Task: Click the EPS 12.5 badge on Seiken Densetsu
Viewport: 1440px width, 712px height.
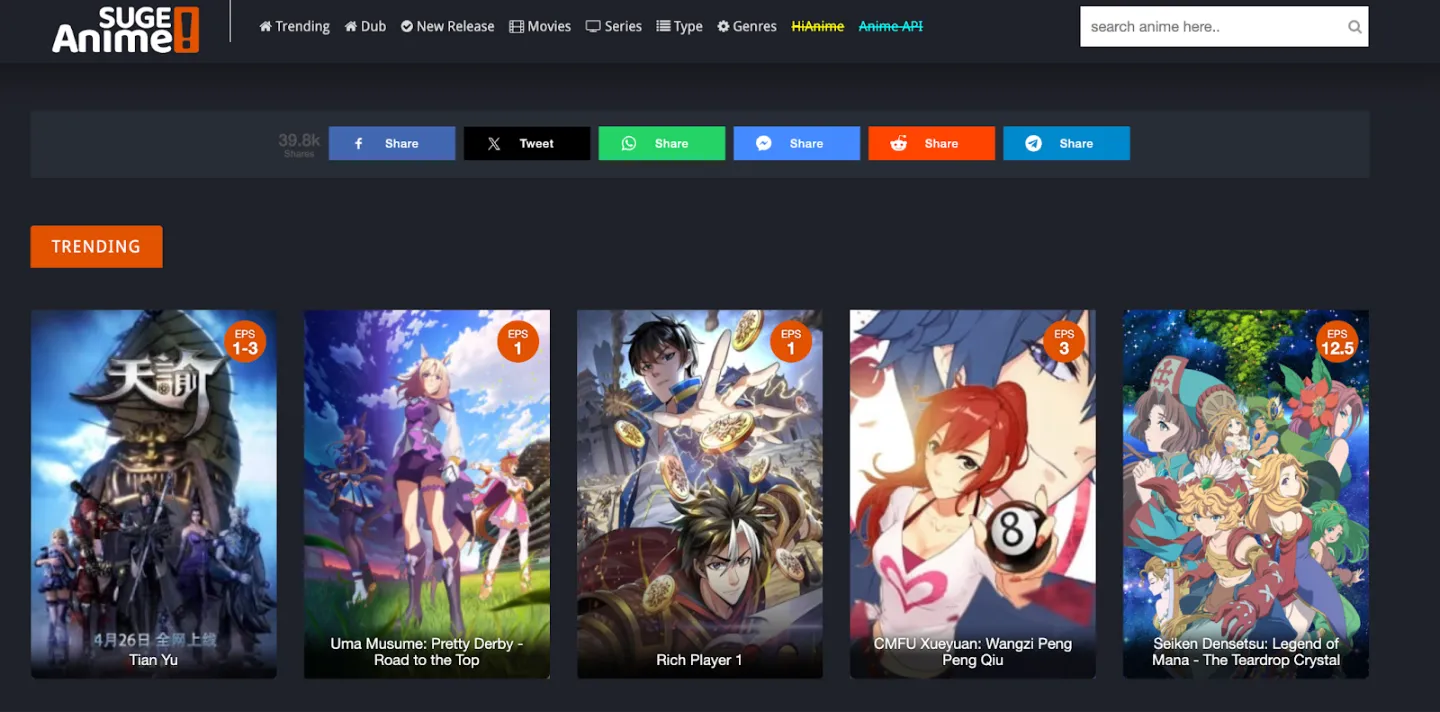Action: (1337, 342)
